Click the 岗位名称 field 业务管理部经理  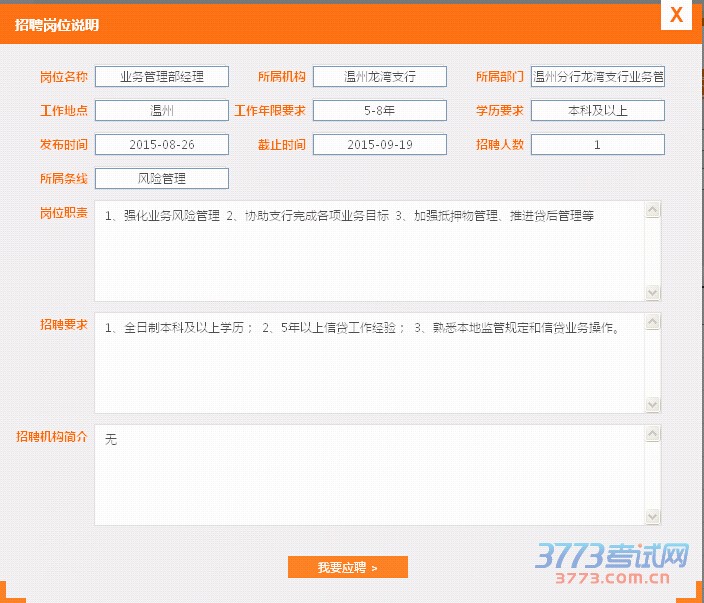162,76
